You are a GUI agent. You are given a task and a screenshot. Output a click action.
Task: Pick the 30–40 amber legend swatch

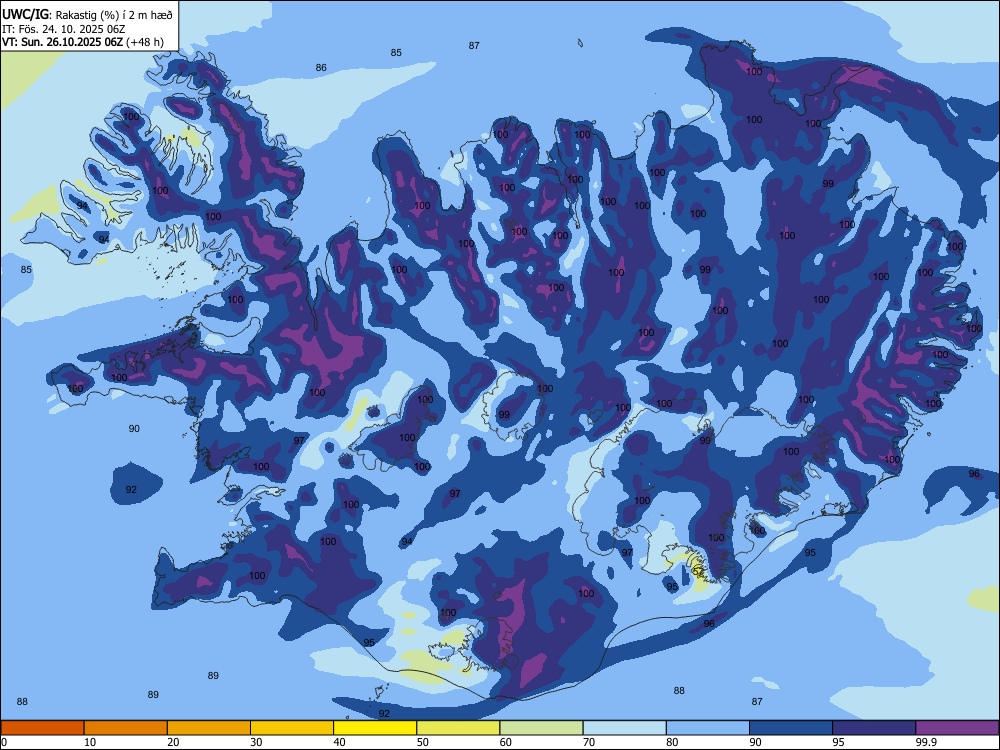[x=292, y=728]
